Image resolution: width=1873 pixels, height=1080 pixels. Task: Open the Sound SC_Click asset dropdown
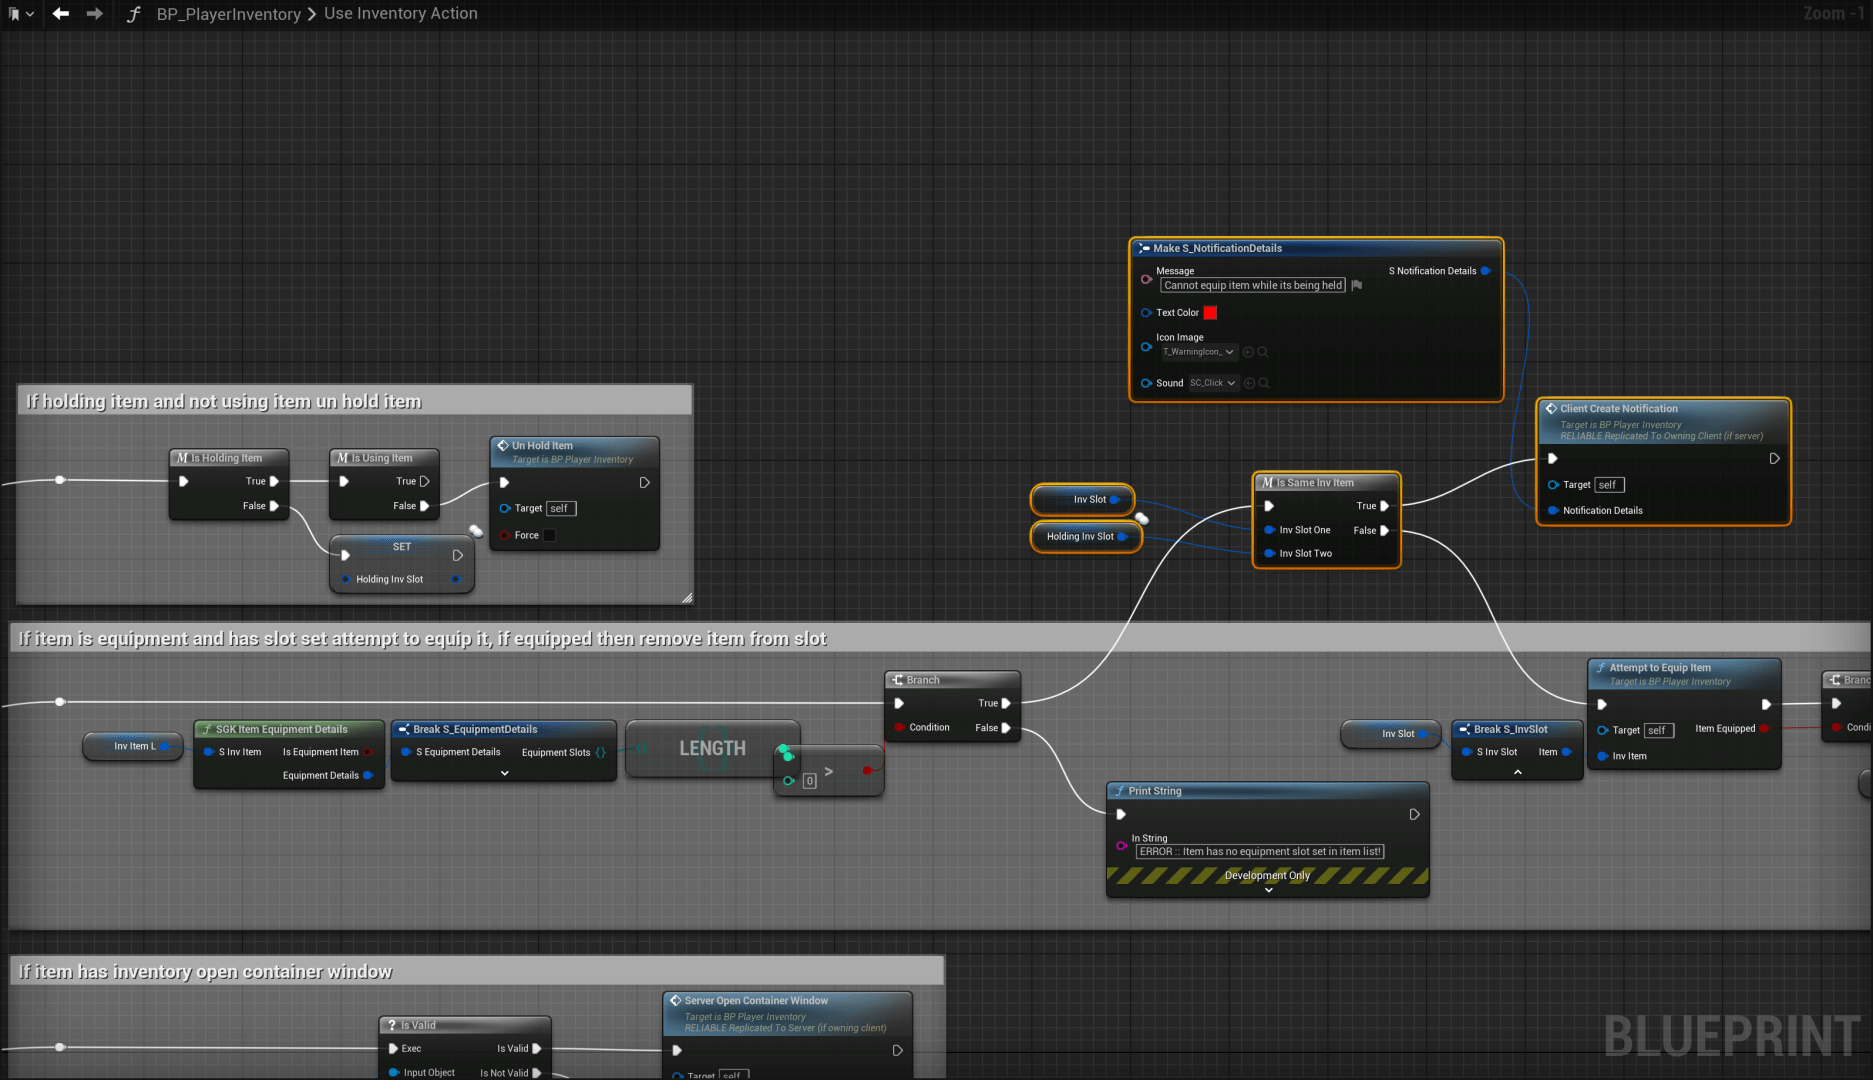pos(1213,383)
